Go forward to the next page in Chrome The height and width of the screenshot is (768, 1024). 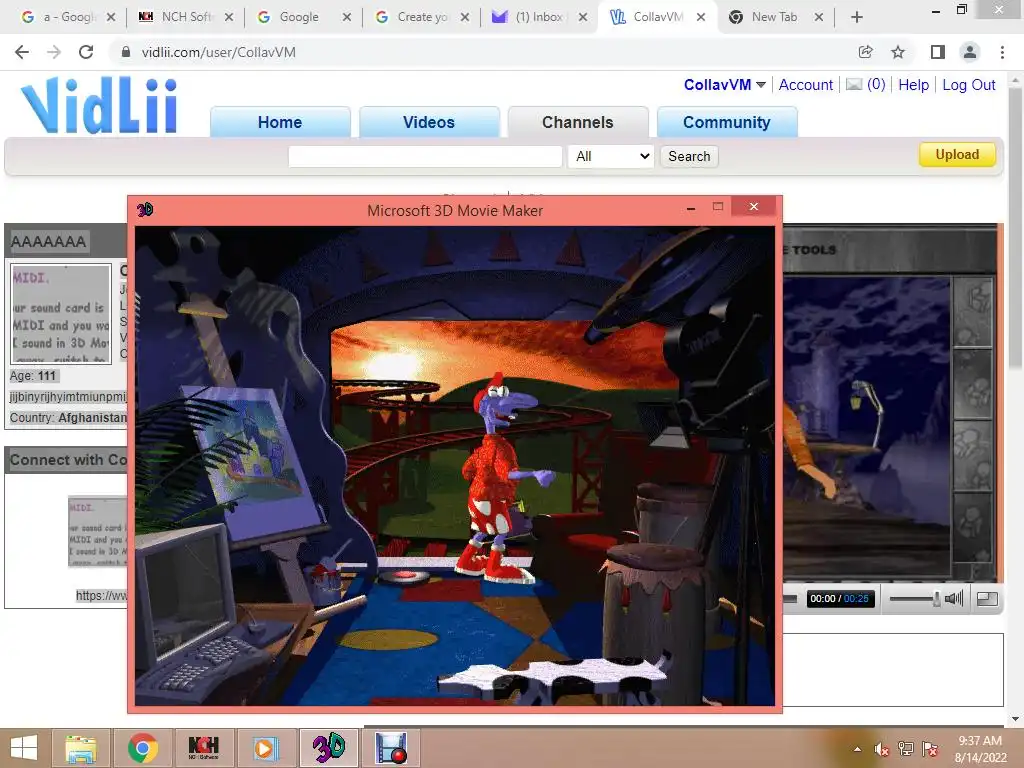[x=54, y=52]
